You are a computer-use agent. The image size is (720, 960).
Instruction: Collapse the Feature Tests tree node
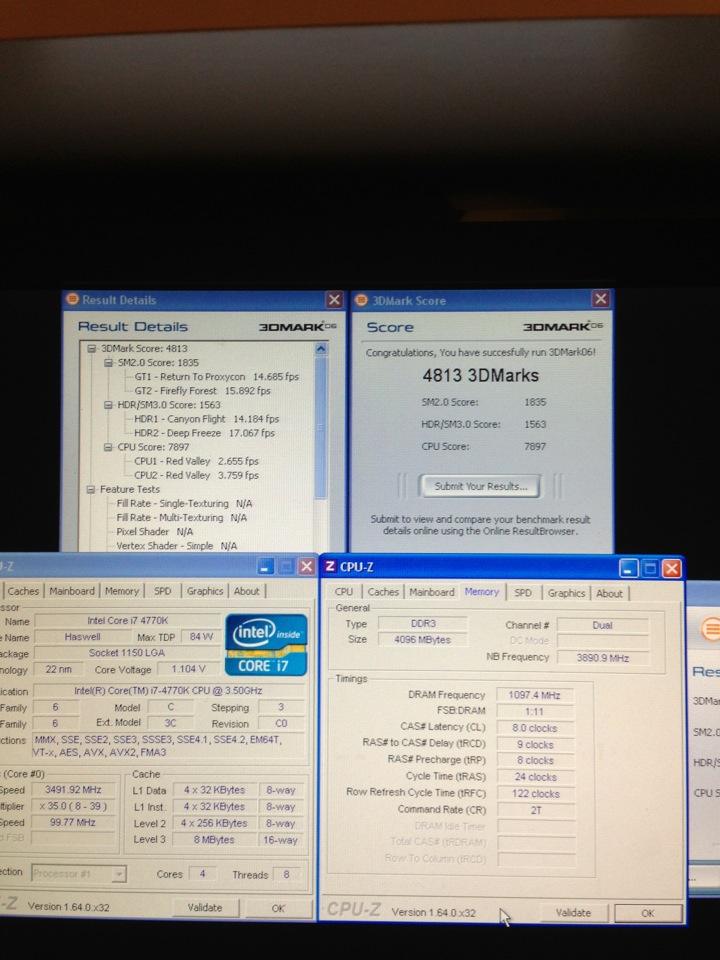coord(92,490)
